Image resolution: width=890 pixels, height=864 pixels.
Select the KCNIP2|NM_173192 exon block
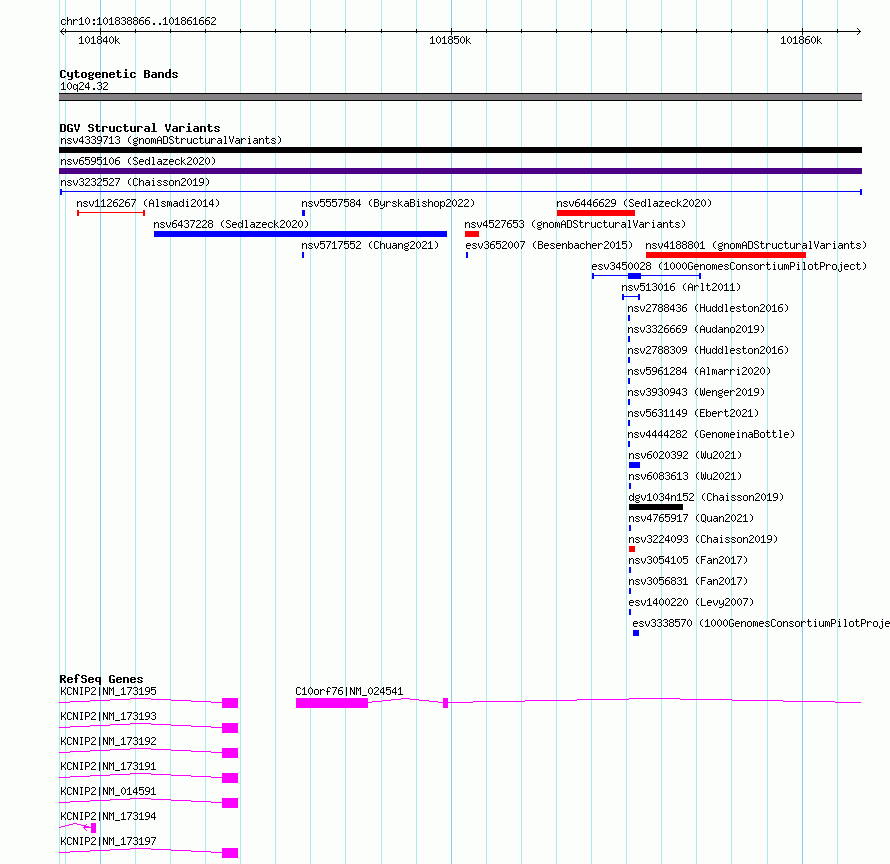pos(230,753)
